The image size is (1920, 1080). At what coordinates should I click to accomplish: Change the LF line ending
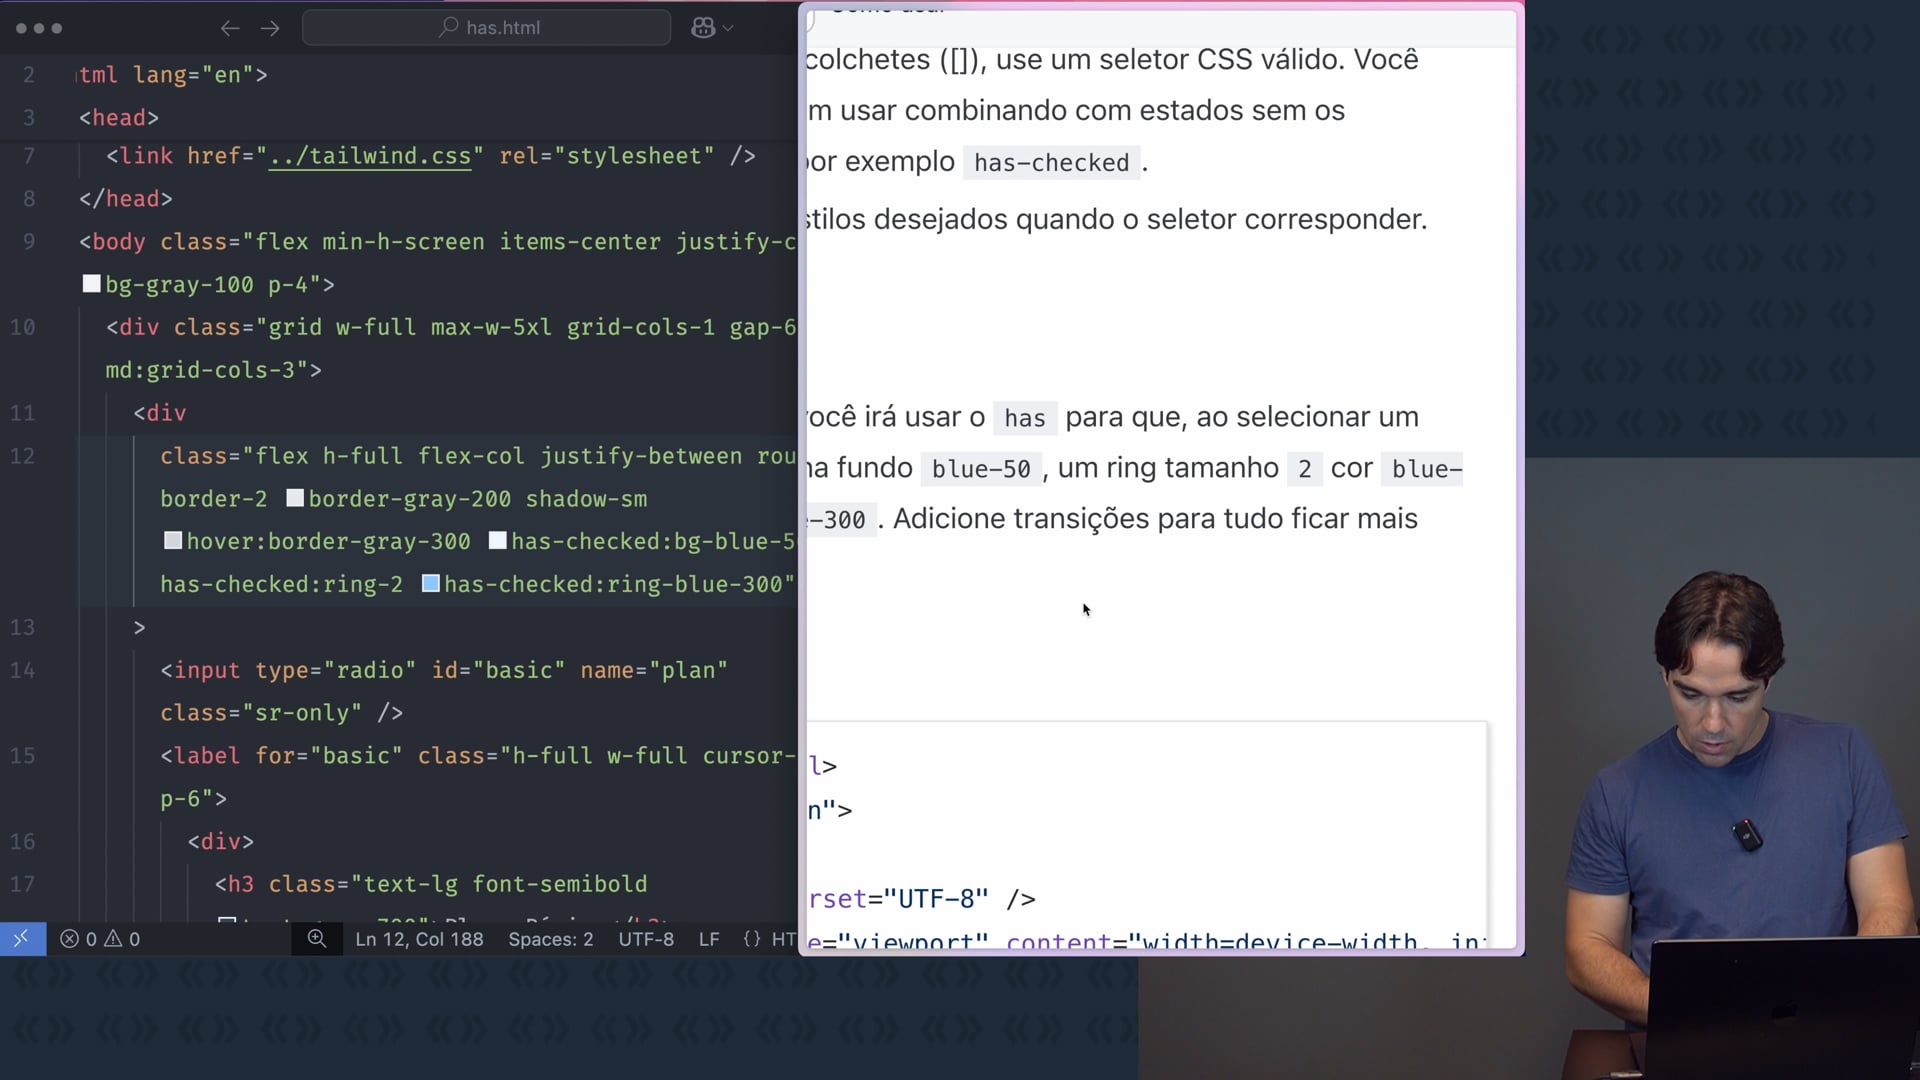click(708, 939)
